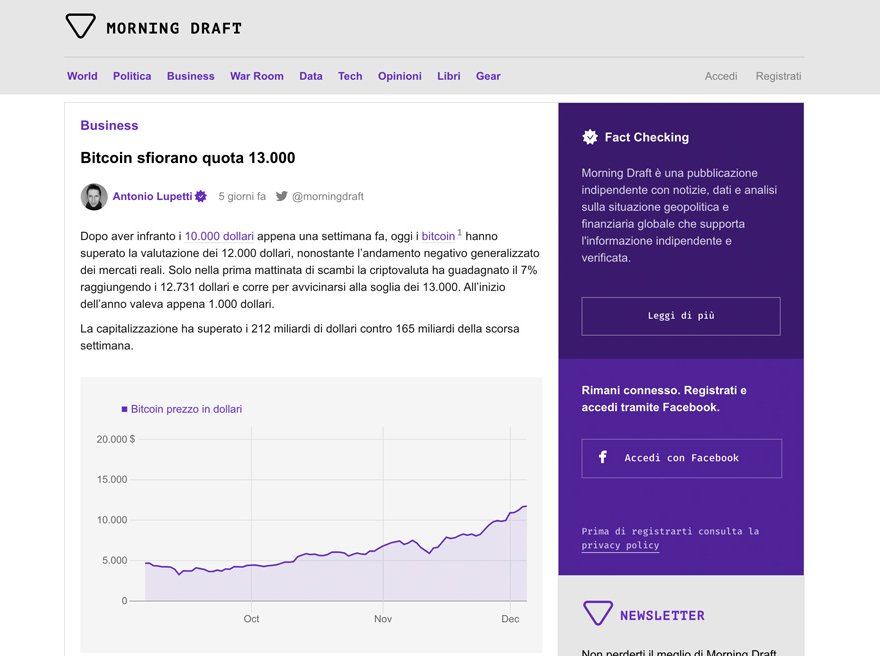Go to the Tech section
This screenshot has width=880, height=656.
(350, 76)
